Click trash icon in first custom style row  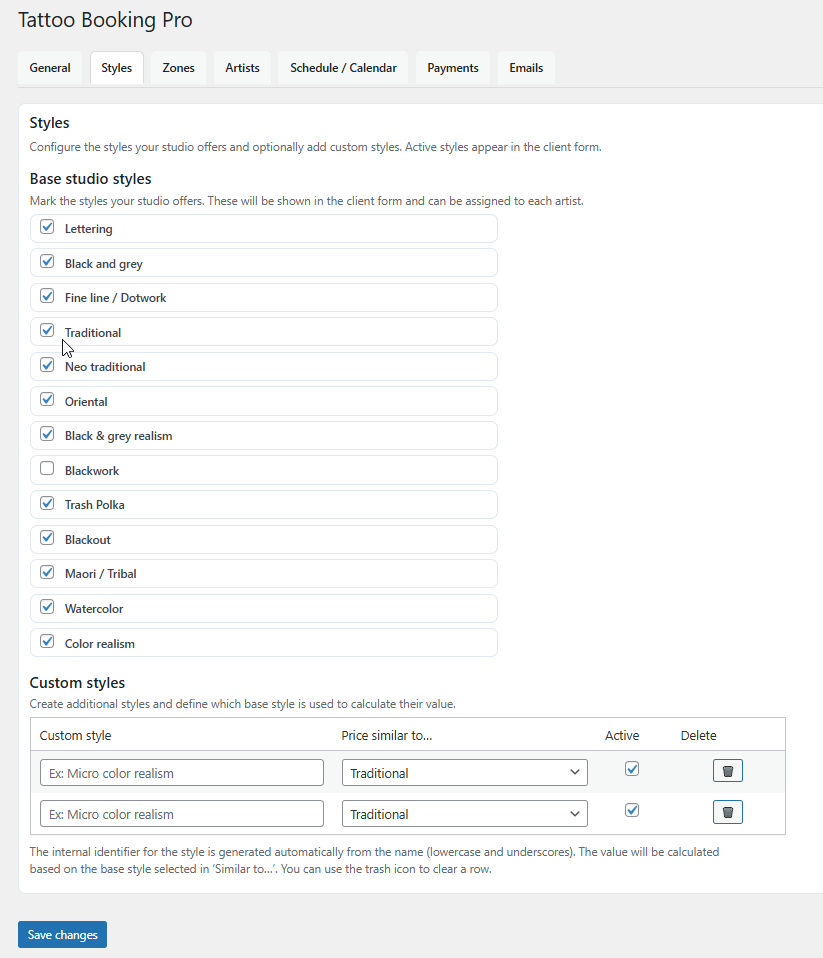point(727,771)
